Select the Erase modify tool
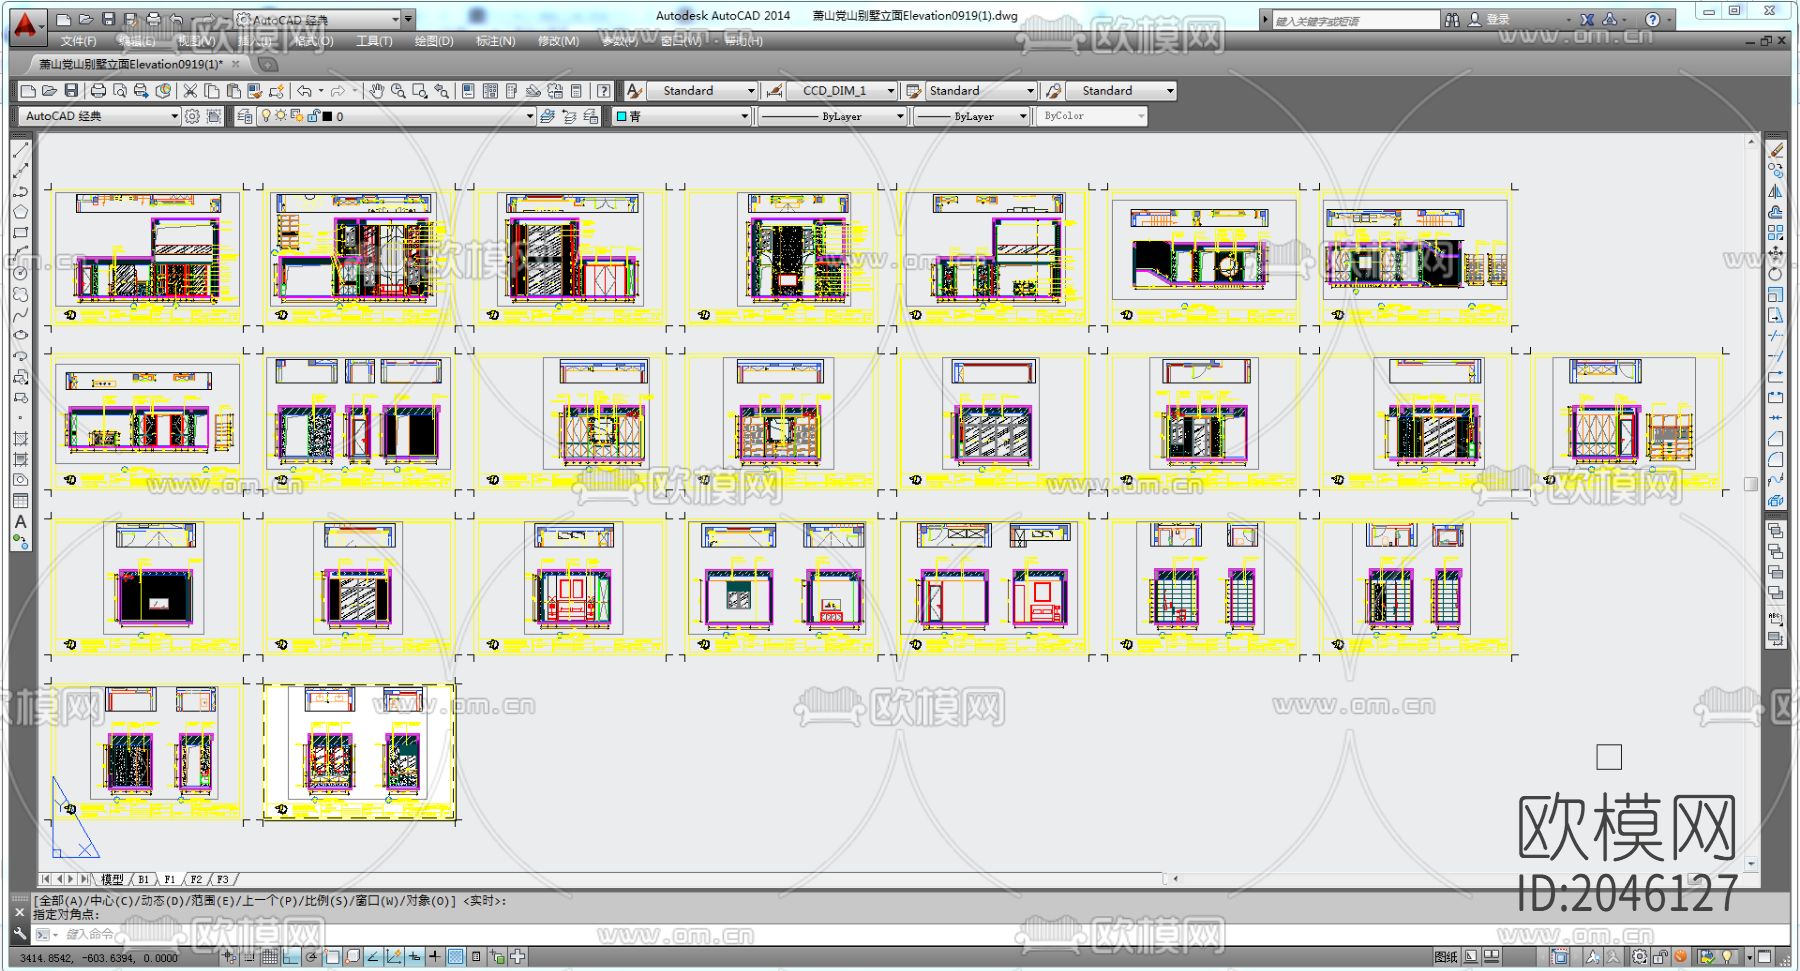The width and height of the screenshot is (1800, 971). [1775, 150]
